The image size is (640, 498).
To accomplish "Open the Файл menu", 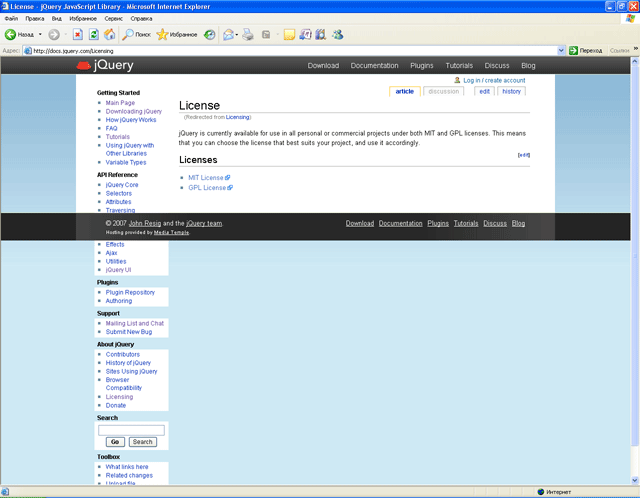I will click(11, 18).
